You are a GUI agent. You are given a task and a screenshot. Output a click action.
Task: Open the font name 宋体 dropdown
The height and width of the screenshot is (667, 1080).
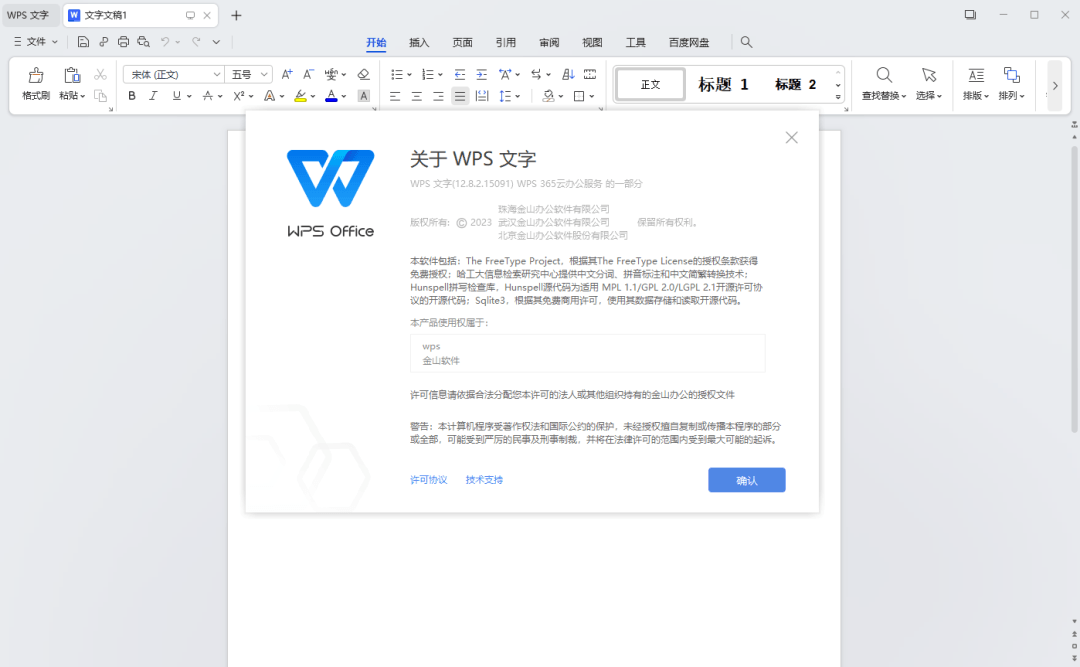[217, 74]
